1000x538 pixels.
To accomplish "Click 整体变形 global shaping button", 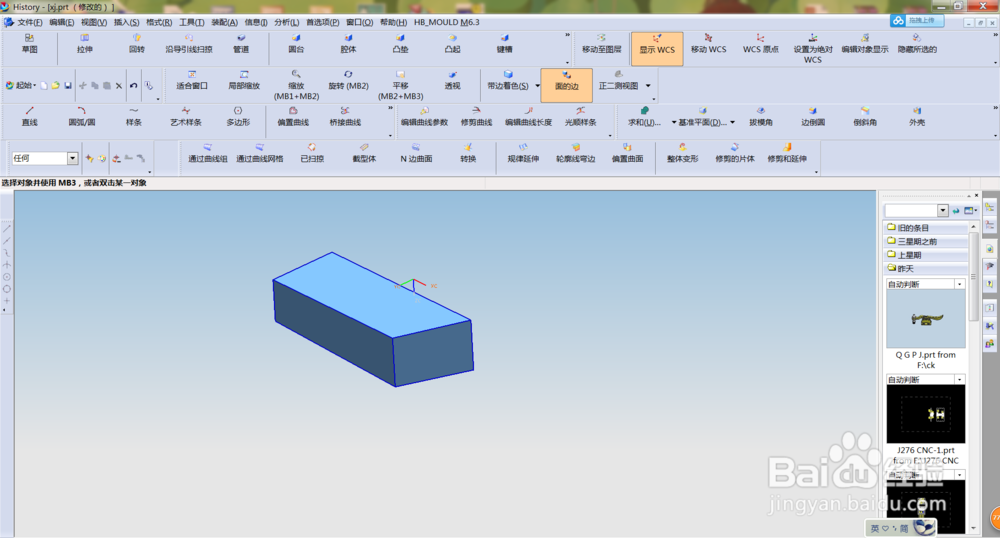I will 682,153.
